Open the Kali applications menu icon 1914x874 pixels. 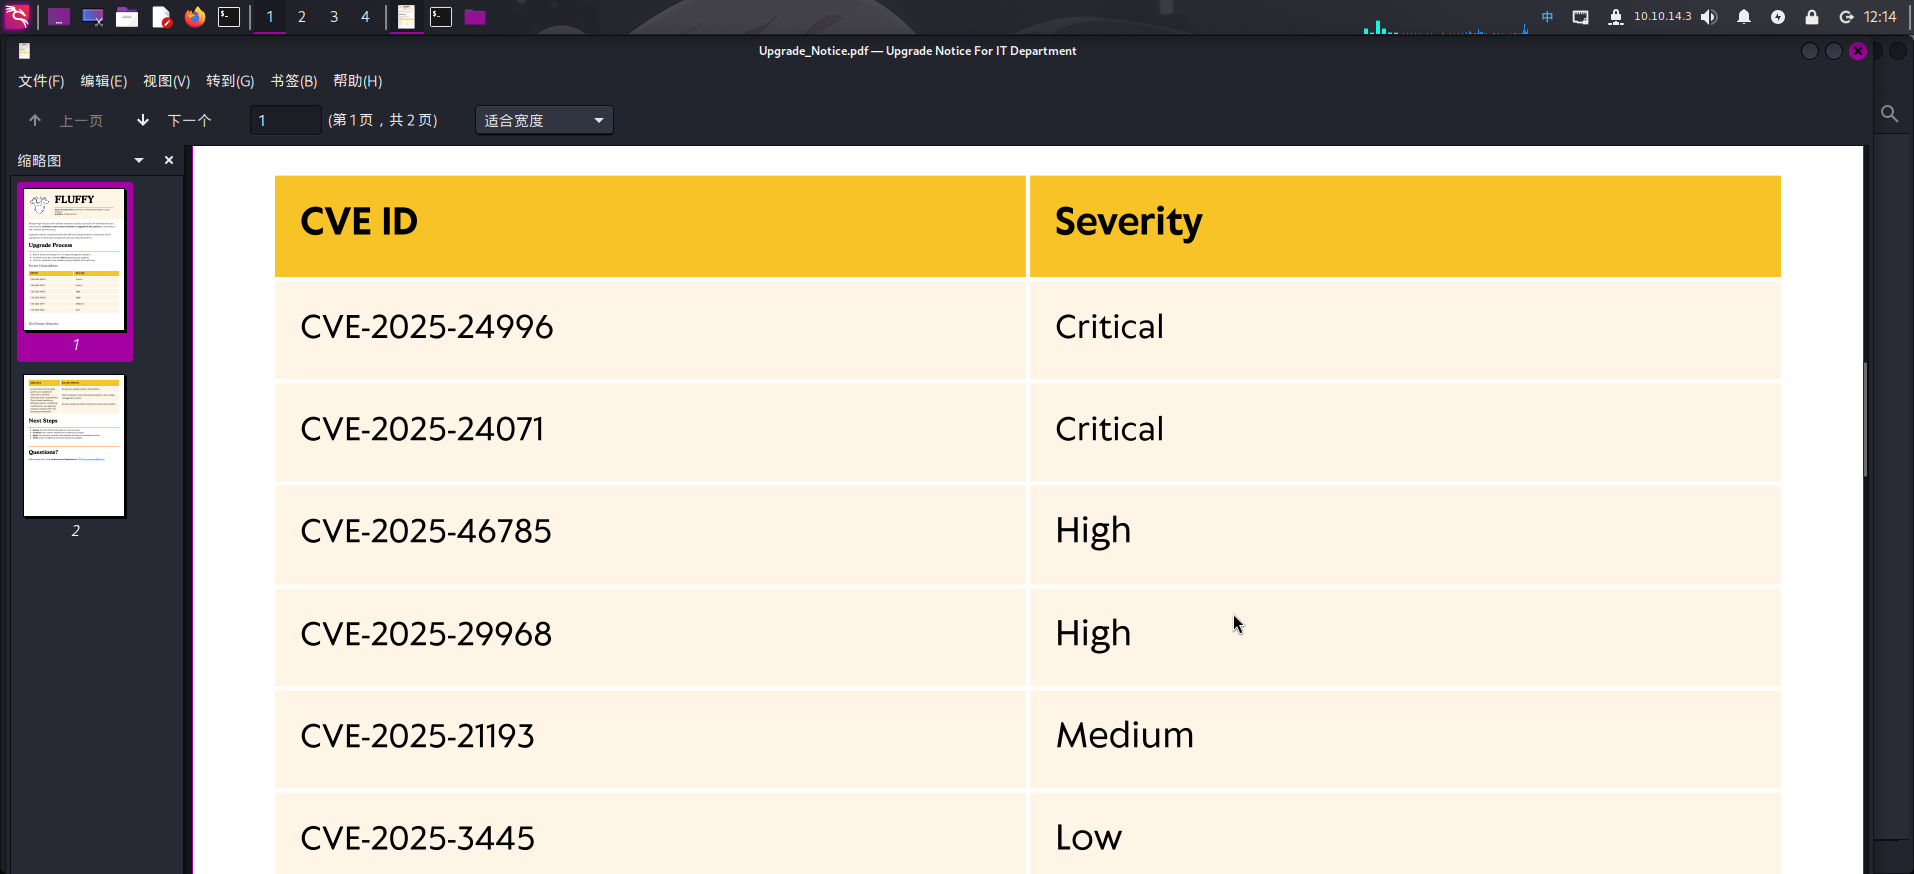[x=18, y=17]
